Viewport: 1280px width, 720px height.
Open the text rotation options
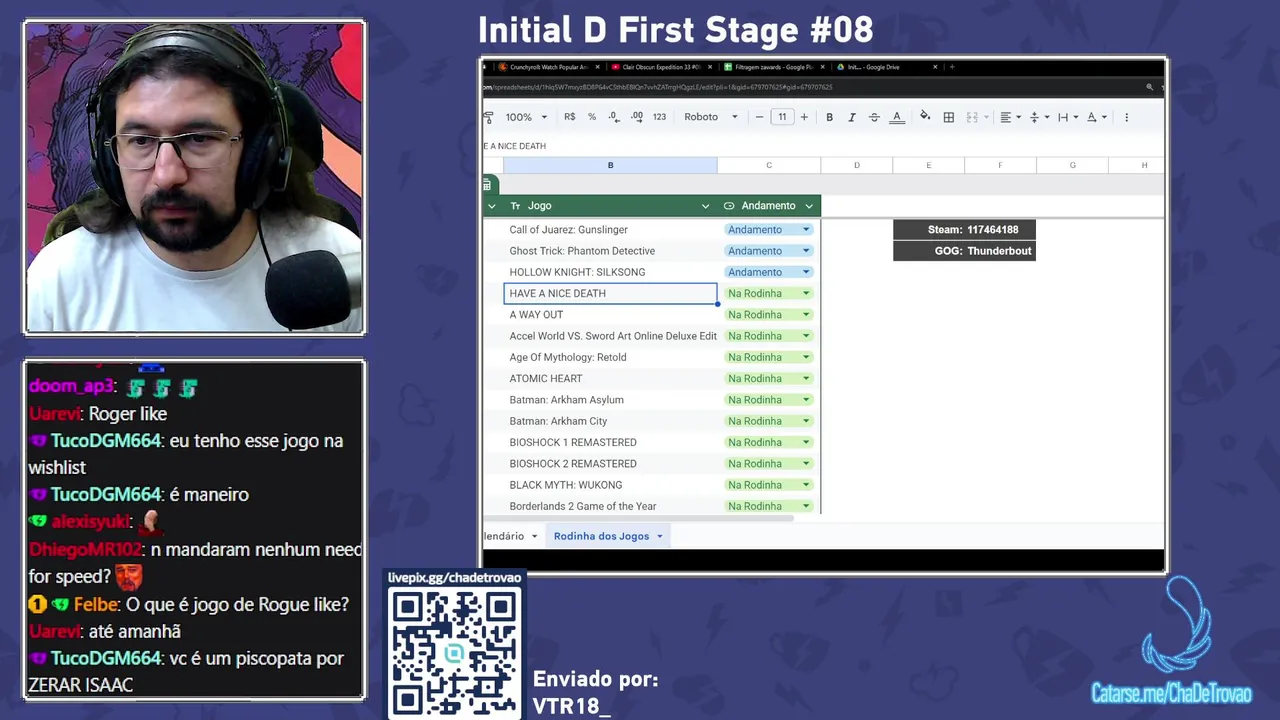(x=1097, y=117)
